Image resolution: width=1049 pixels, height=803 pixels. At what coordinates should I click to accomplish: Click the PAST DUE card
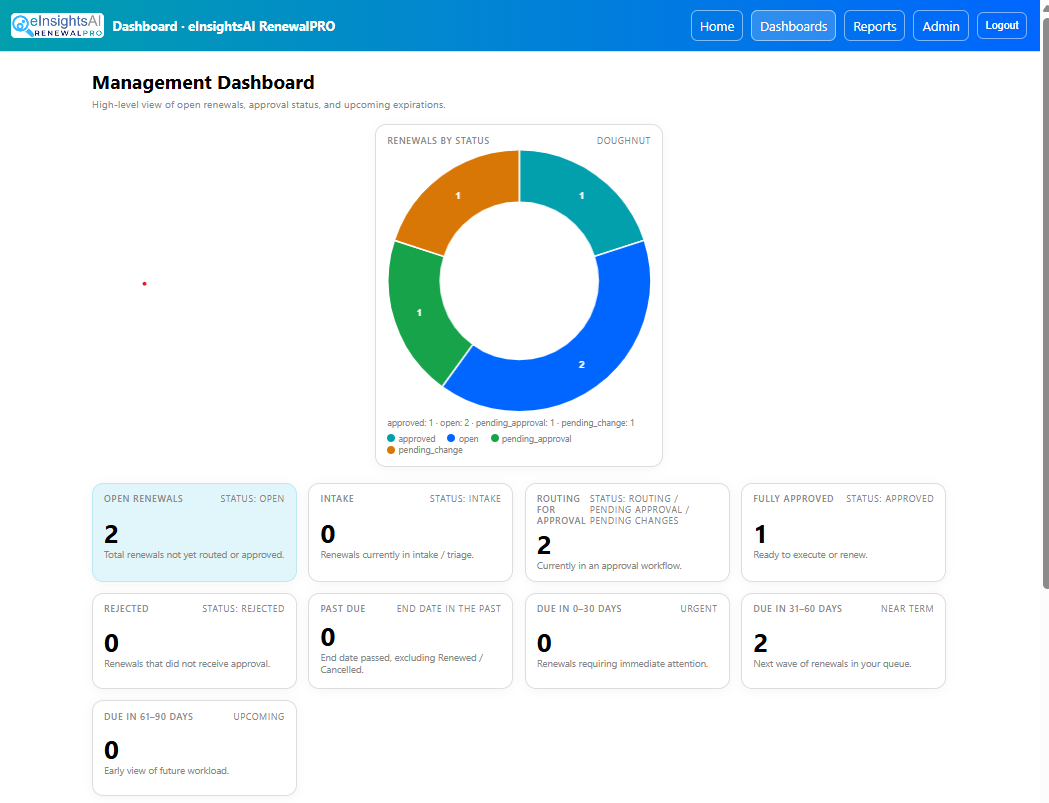click(x=410, y=640)
